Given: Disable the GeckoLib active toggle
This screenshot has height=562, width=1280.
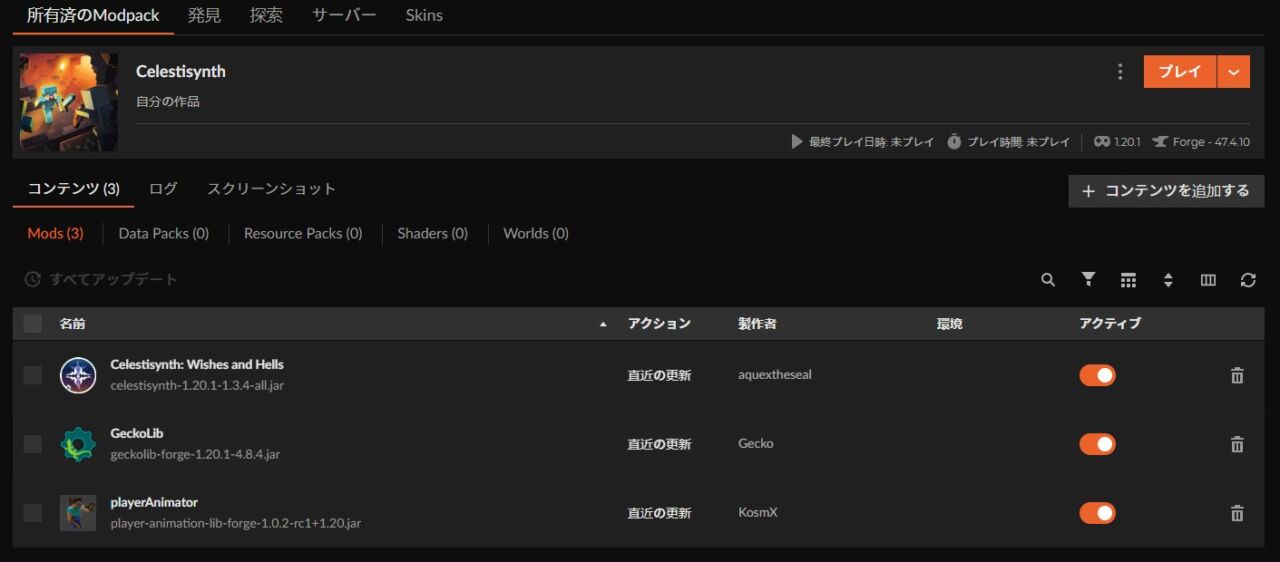Looking at the screenshot, I should pos(1097,444).
